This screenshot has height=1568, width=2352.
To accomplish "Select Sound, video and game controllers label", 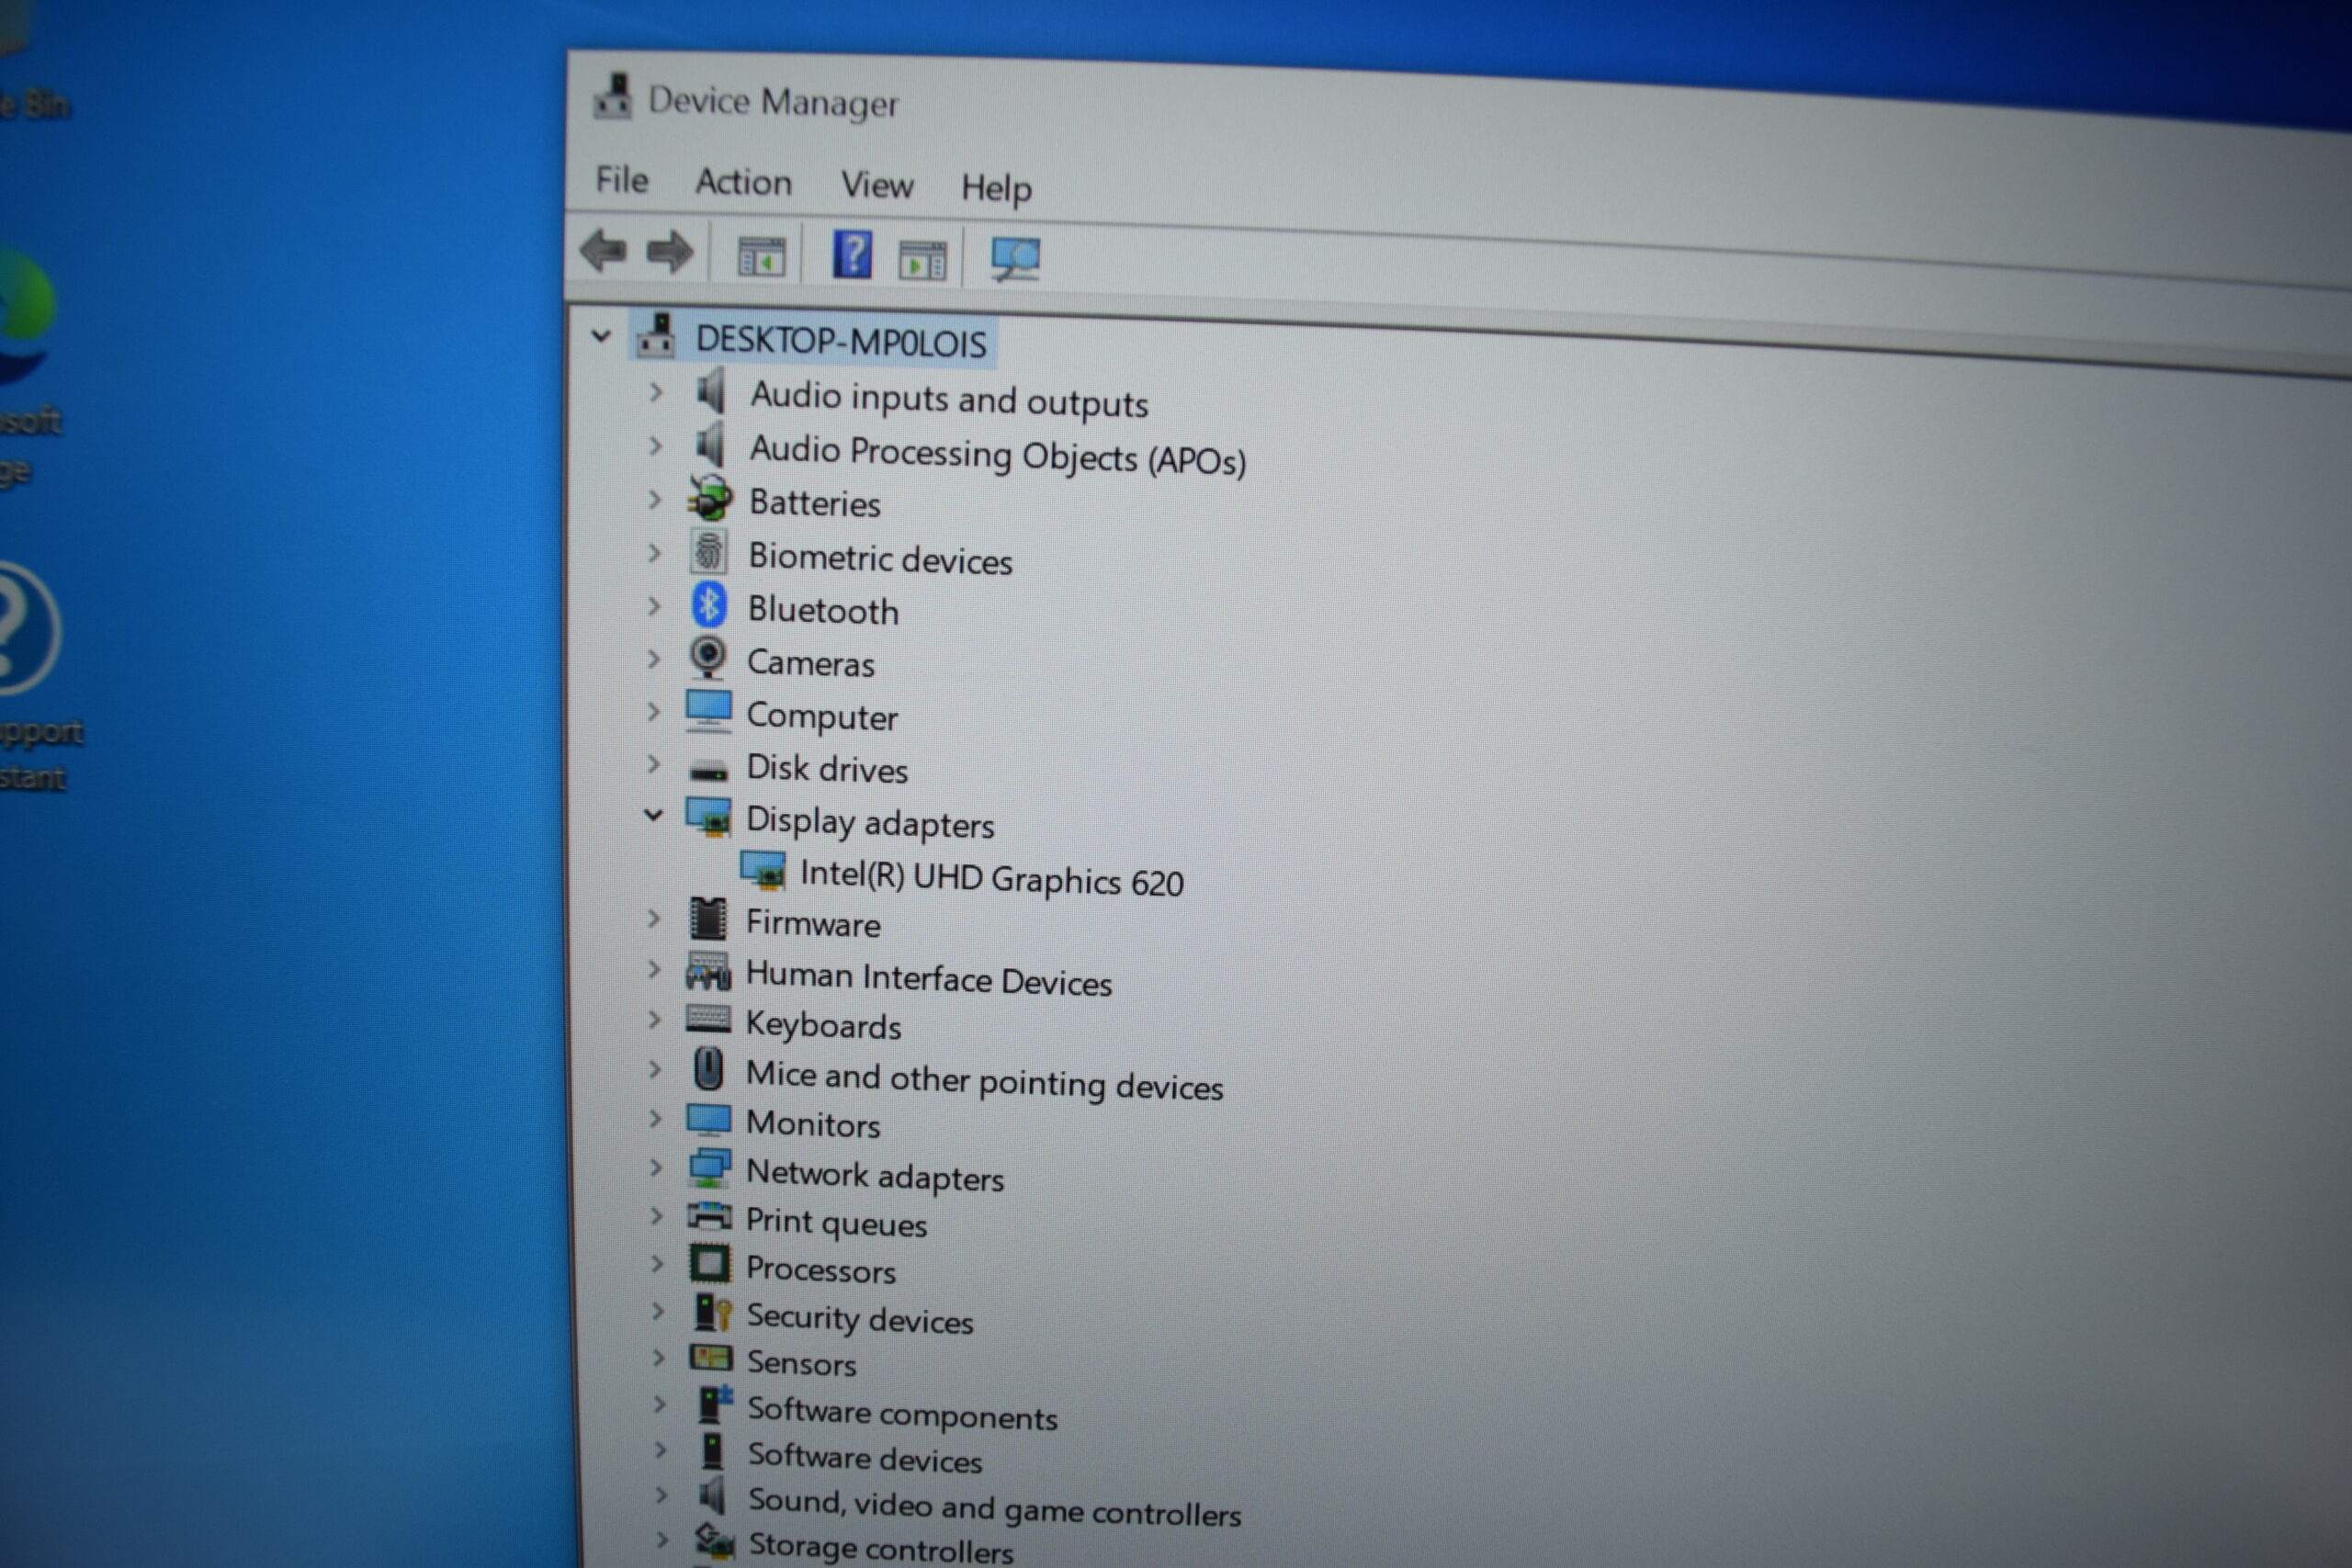I will (x=994, y=1507).
